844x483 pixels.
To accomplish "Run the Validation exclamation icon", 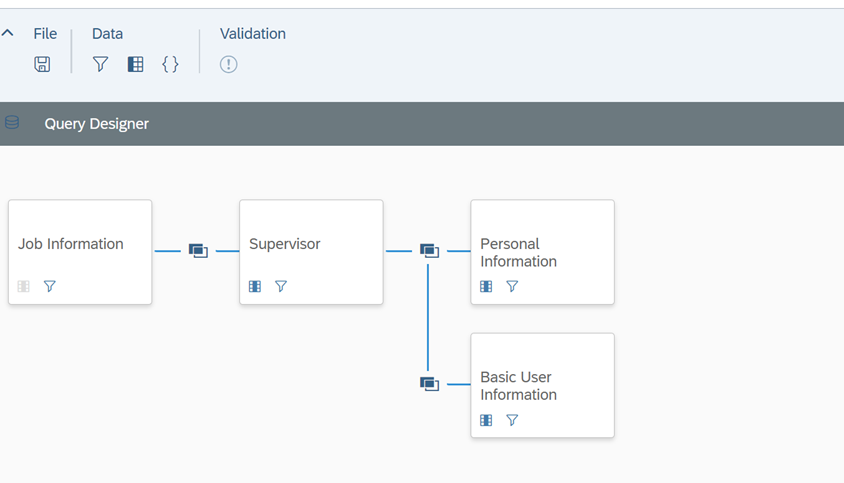I will [x=228, y=64].
